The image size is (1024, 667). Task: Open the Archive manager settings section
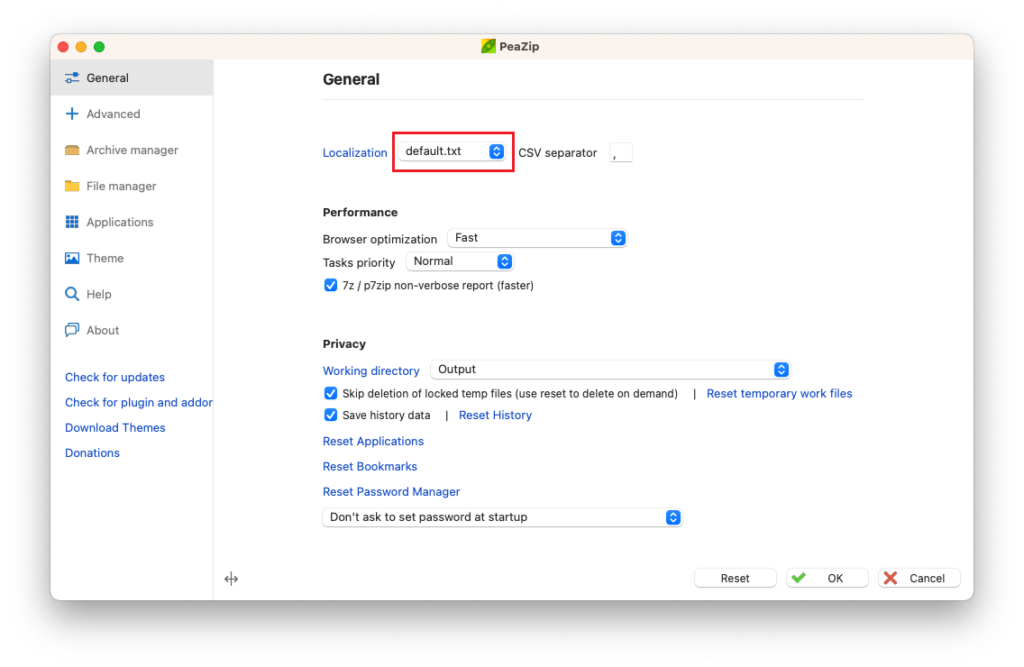pyautogui.click(x=132, y=150)
